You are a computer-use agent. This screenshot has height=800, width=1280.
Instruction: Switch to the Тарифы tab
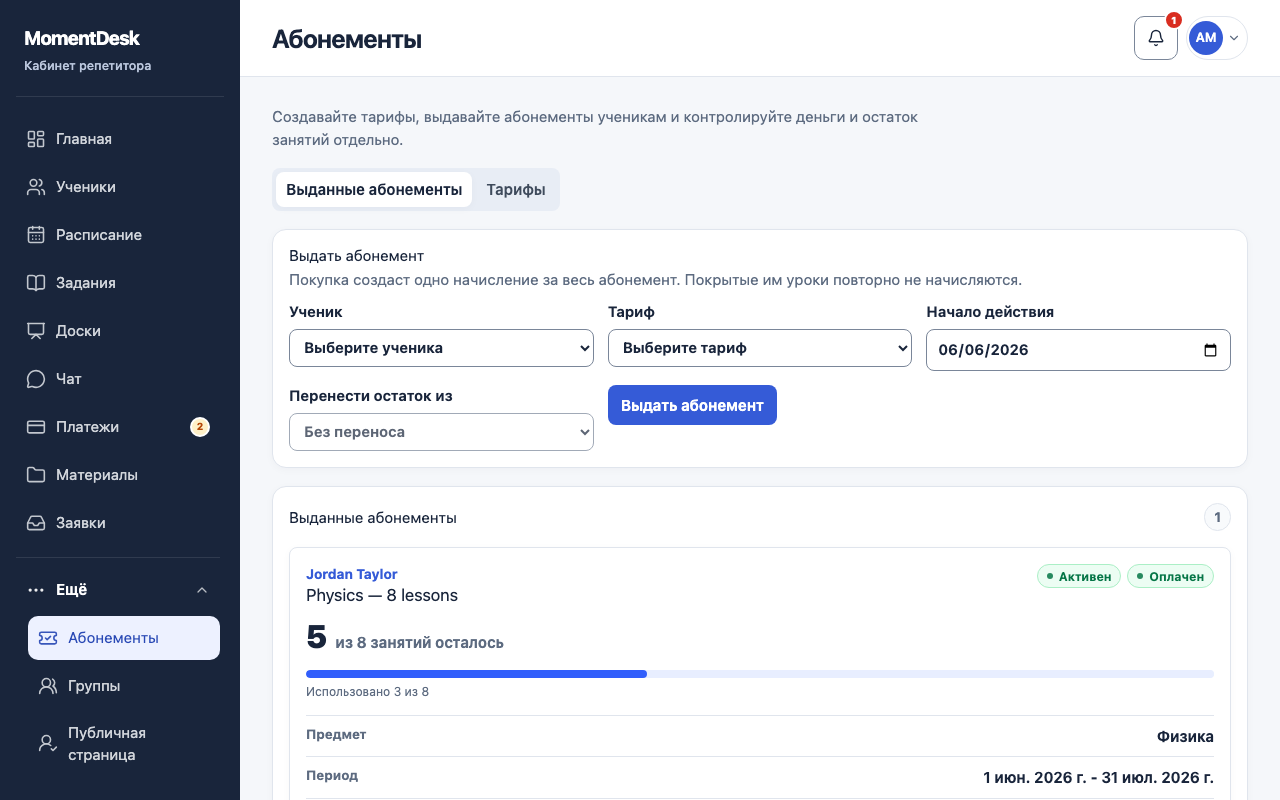point(516,190)
